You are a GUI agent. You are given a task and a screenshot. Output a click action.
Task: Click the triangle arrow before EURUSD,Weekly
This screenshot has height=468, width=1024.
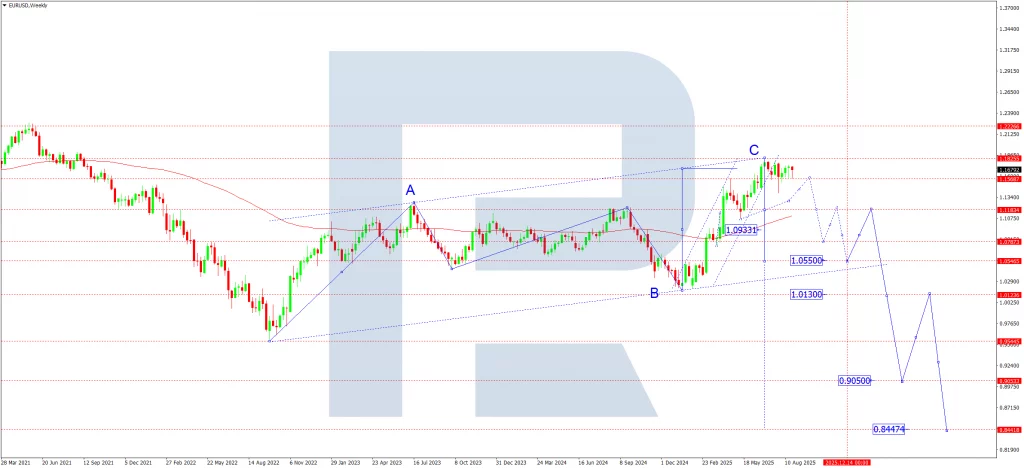coord(5,5)
